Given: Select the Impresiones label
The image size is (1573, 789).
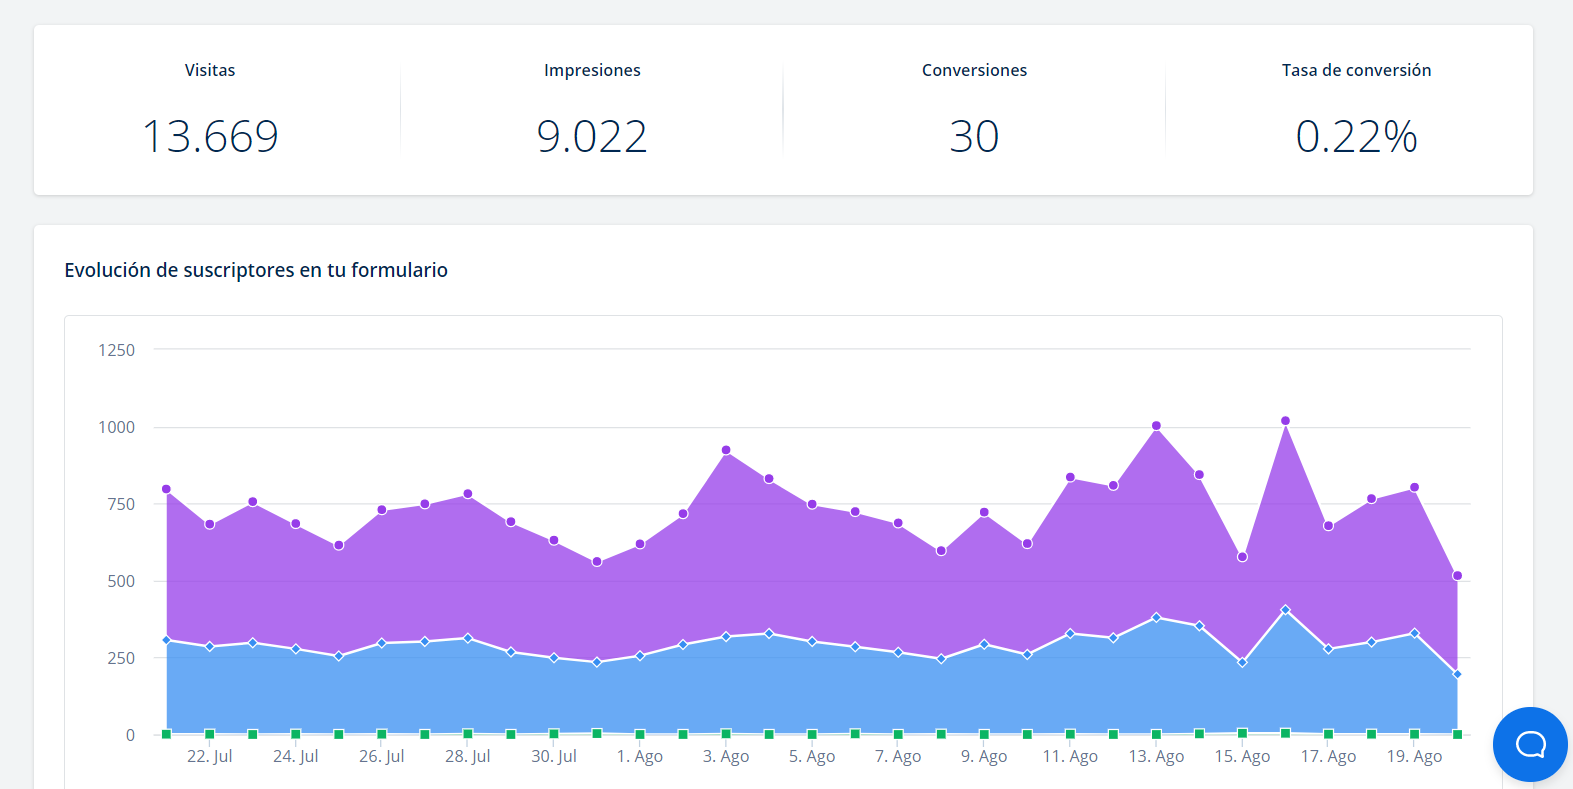Looking at the screenshot, I should point(592,70).
